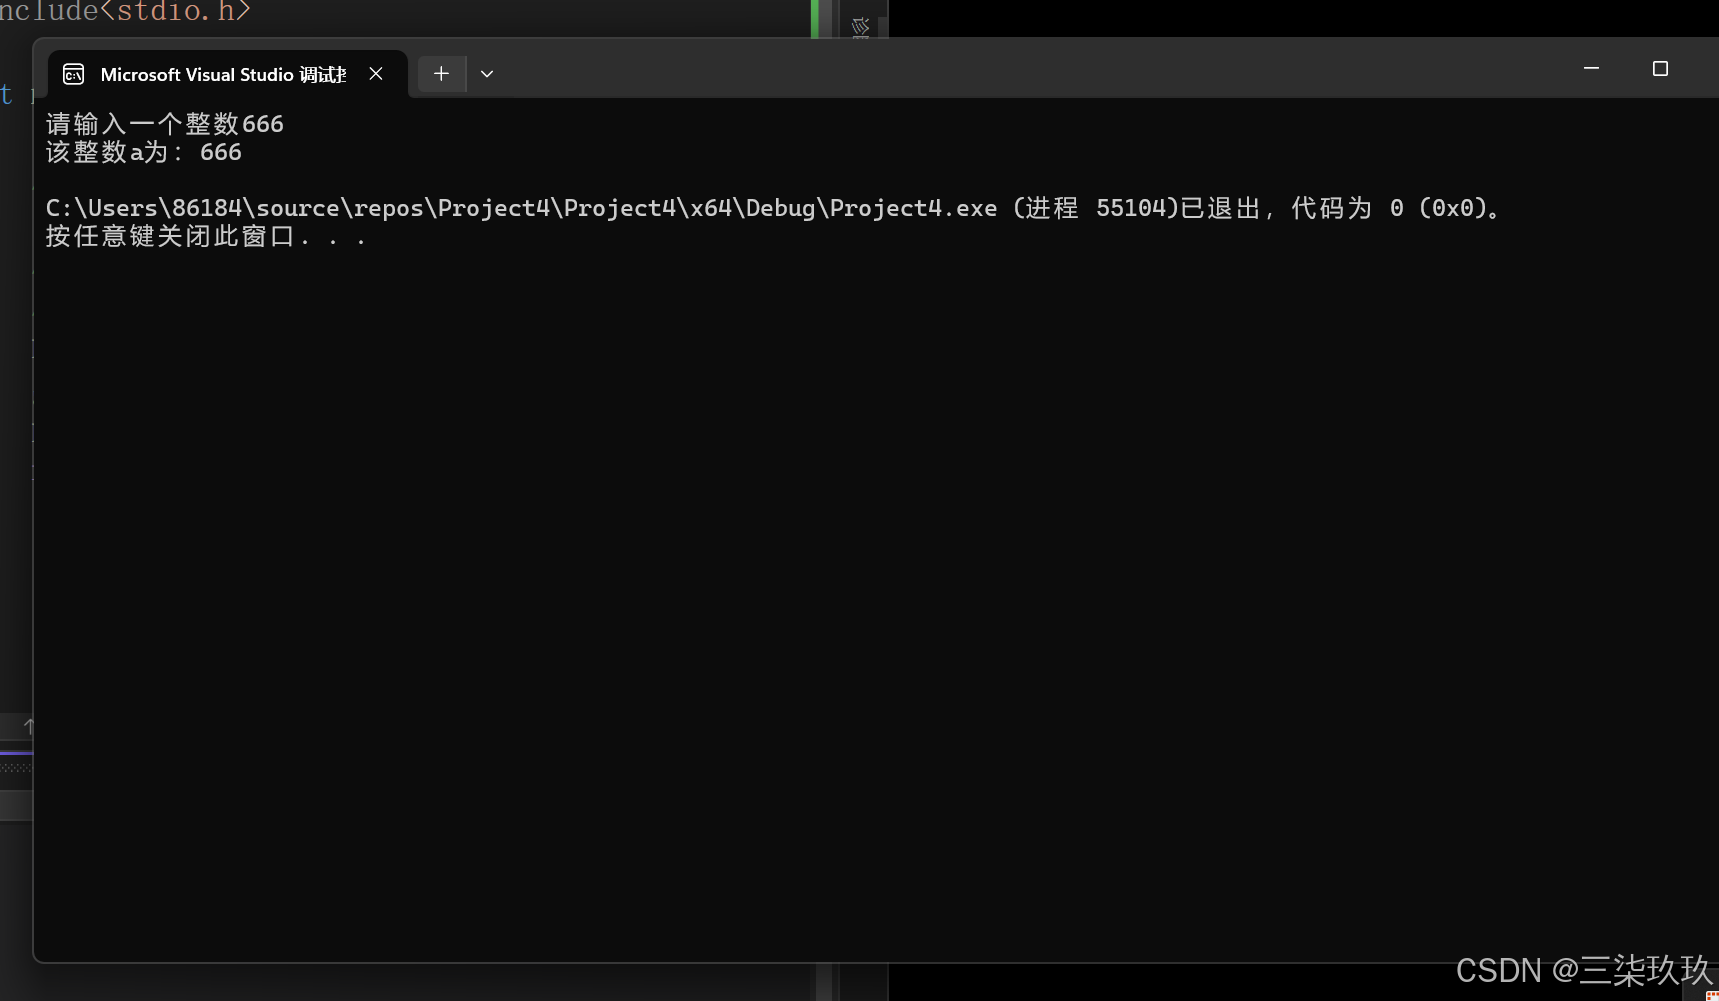Screen dimensions: 1719x1001
Task: Click the X icon on the debug console tab
Action: (376, 73)
